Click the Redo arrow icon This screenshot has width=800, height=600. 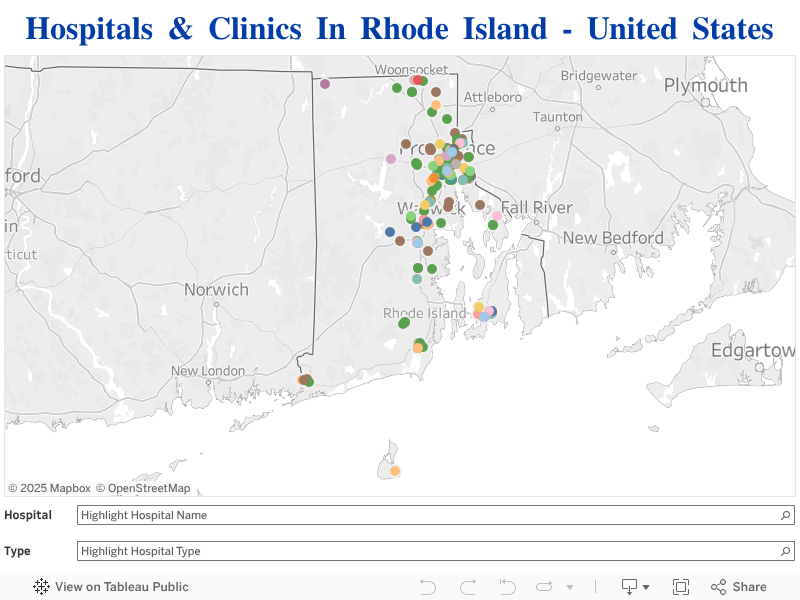coord(468,587)
